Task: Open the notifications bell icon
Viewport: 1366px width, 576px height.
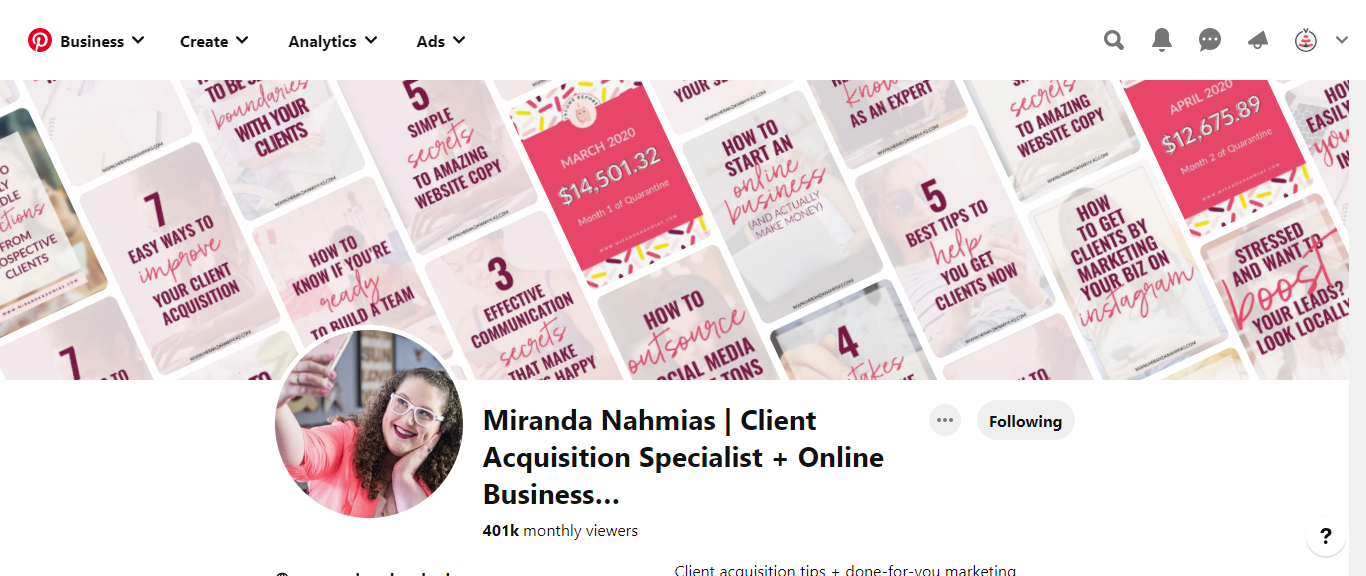Action: [x=1162, y=40]
